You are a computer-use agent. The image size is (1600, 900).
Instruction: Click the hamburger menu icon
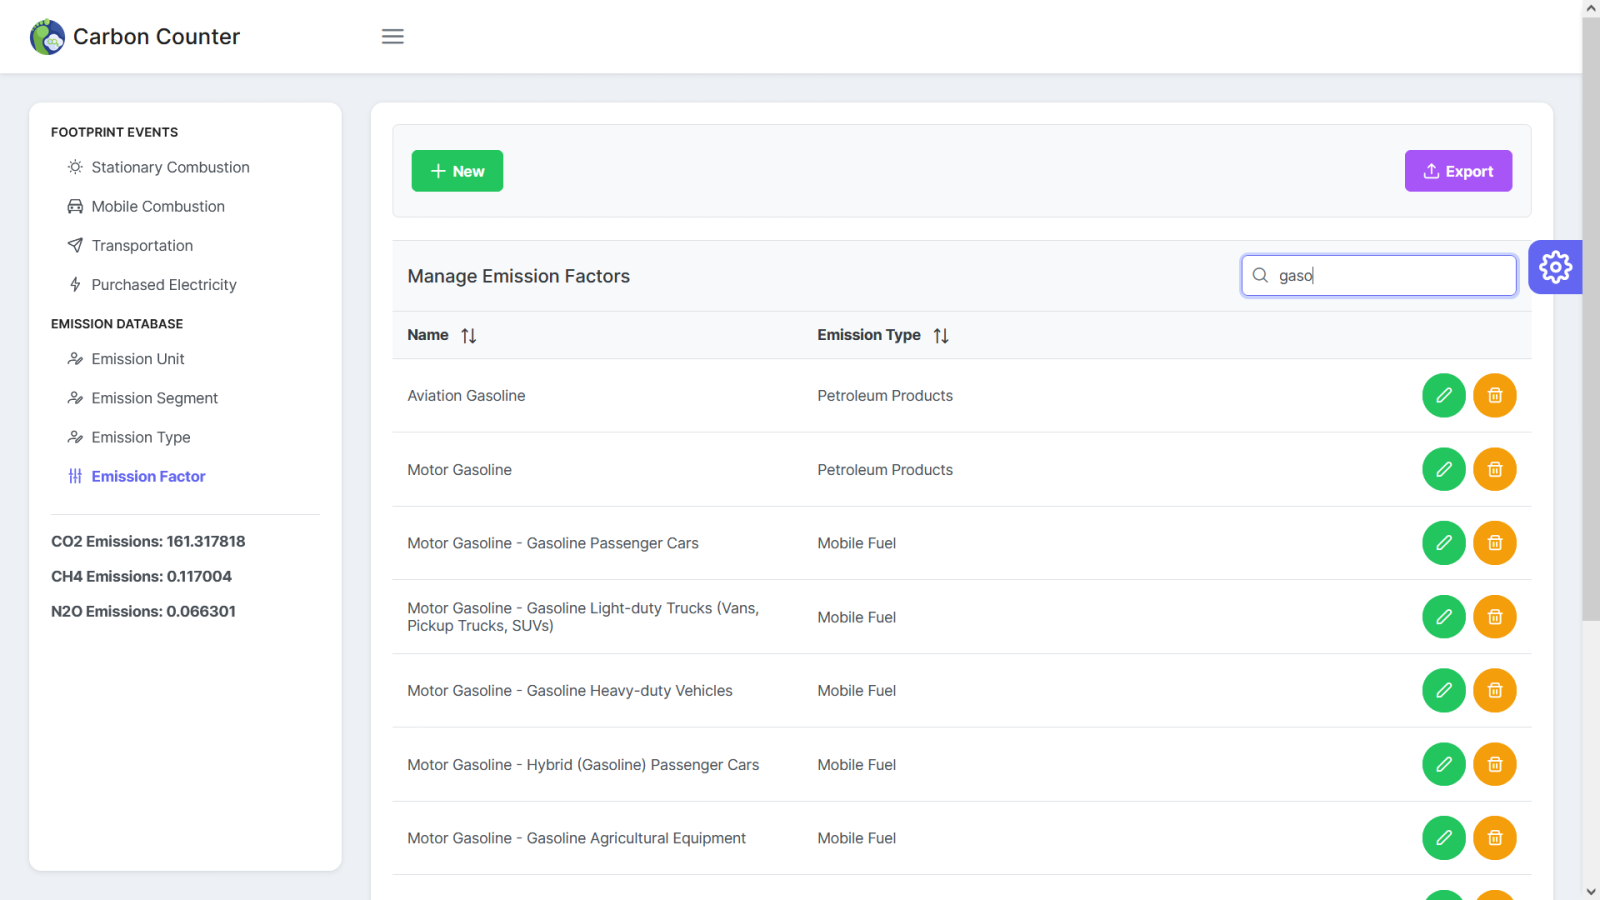tap(392, 36)
